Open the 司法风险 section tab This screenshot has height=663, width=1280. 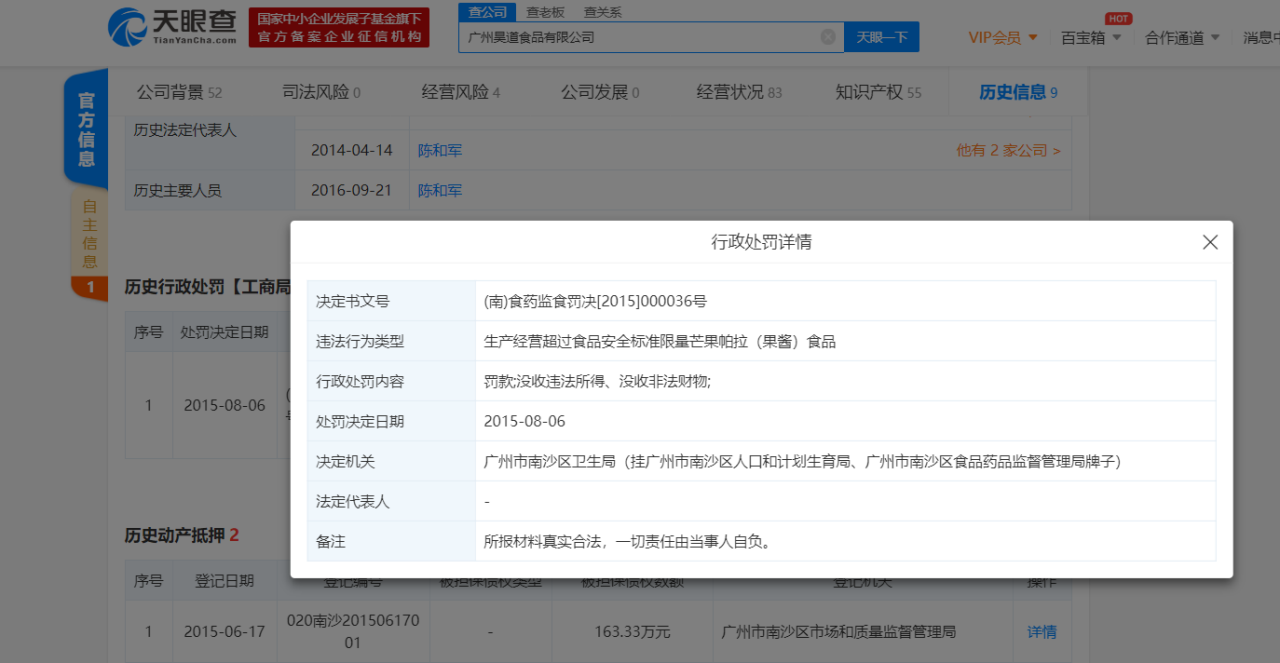coord(321,93)
